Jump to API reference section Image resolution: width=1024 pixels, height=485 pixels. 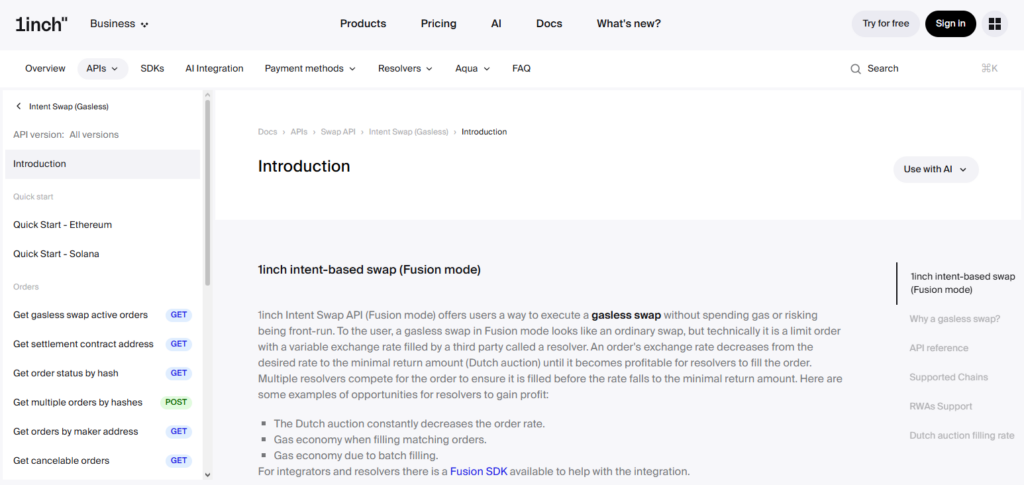click(938, 348)
